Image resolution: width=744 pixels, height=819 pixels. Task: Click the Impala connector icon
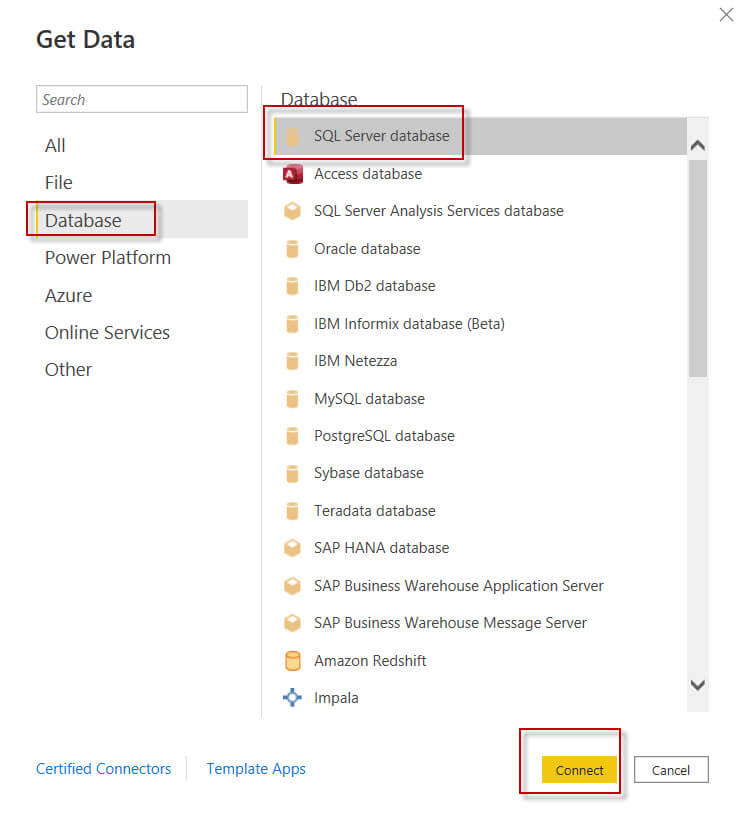[293, 698]
